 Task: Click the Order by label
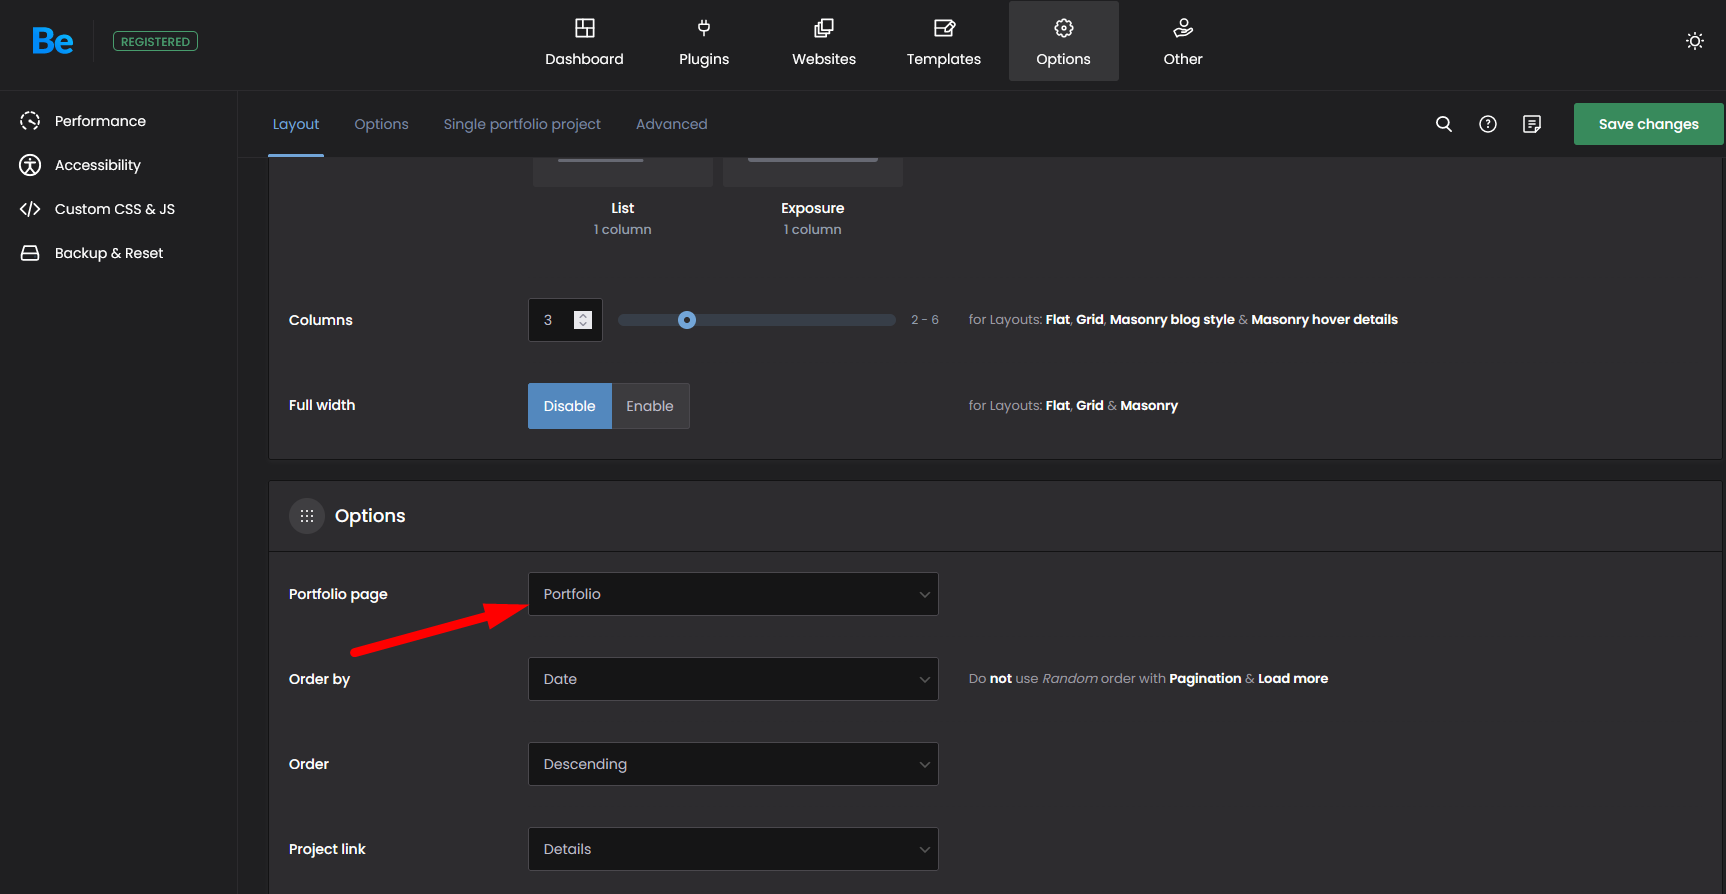coord(319,679)
